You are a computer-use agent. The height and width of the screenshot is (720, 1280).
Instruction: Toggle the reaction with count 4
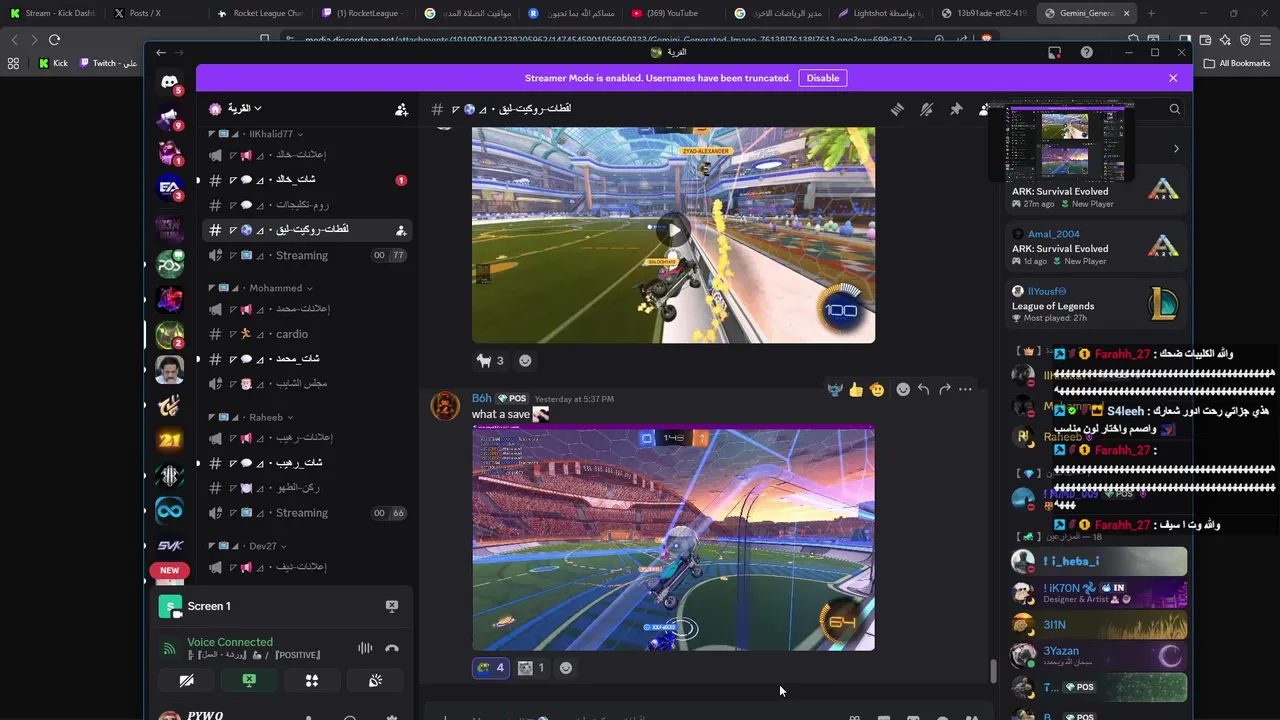(x=491, y=667)
